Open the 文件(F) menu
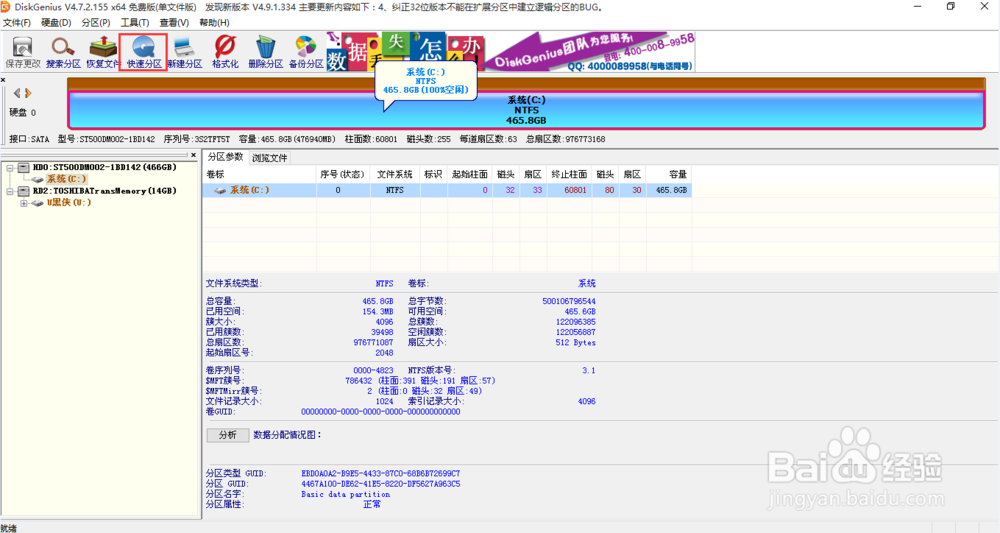The height and width of the screenshot is (533, 1000). click(x=17, y=22)
